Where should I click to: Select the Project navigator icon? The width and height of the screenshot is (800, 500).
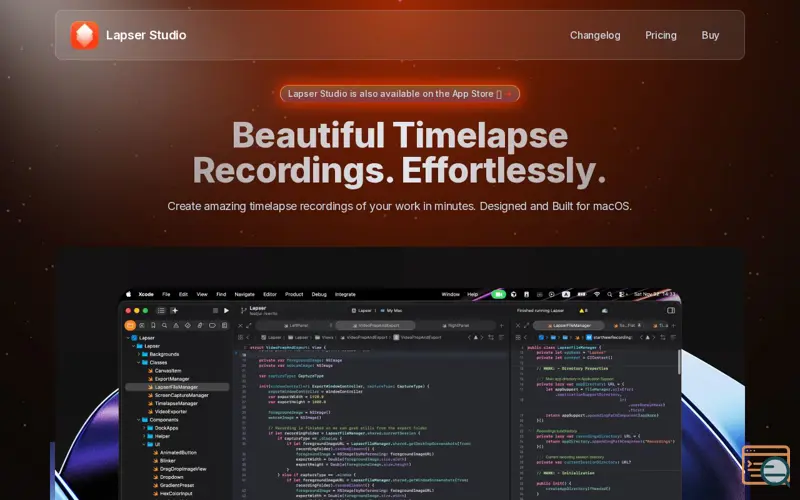130,325
